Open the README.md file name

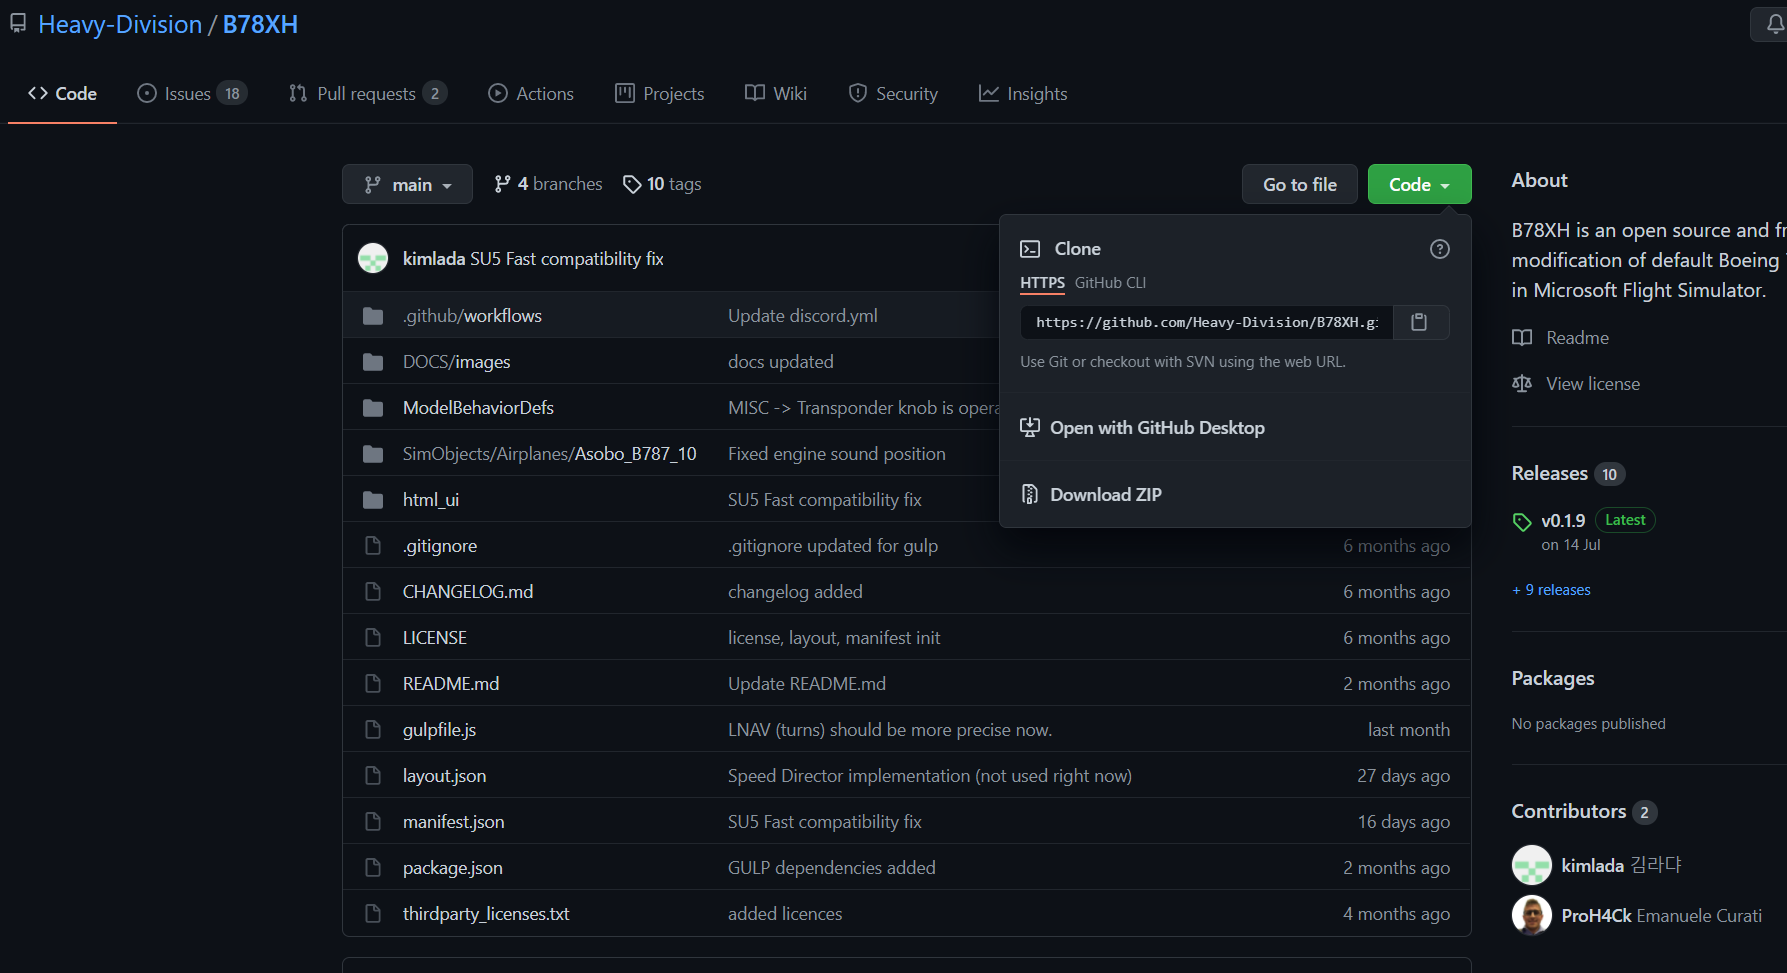click(451, 684)
